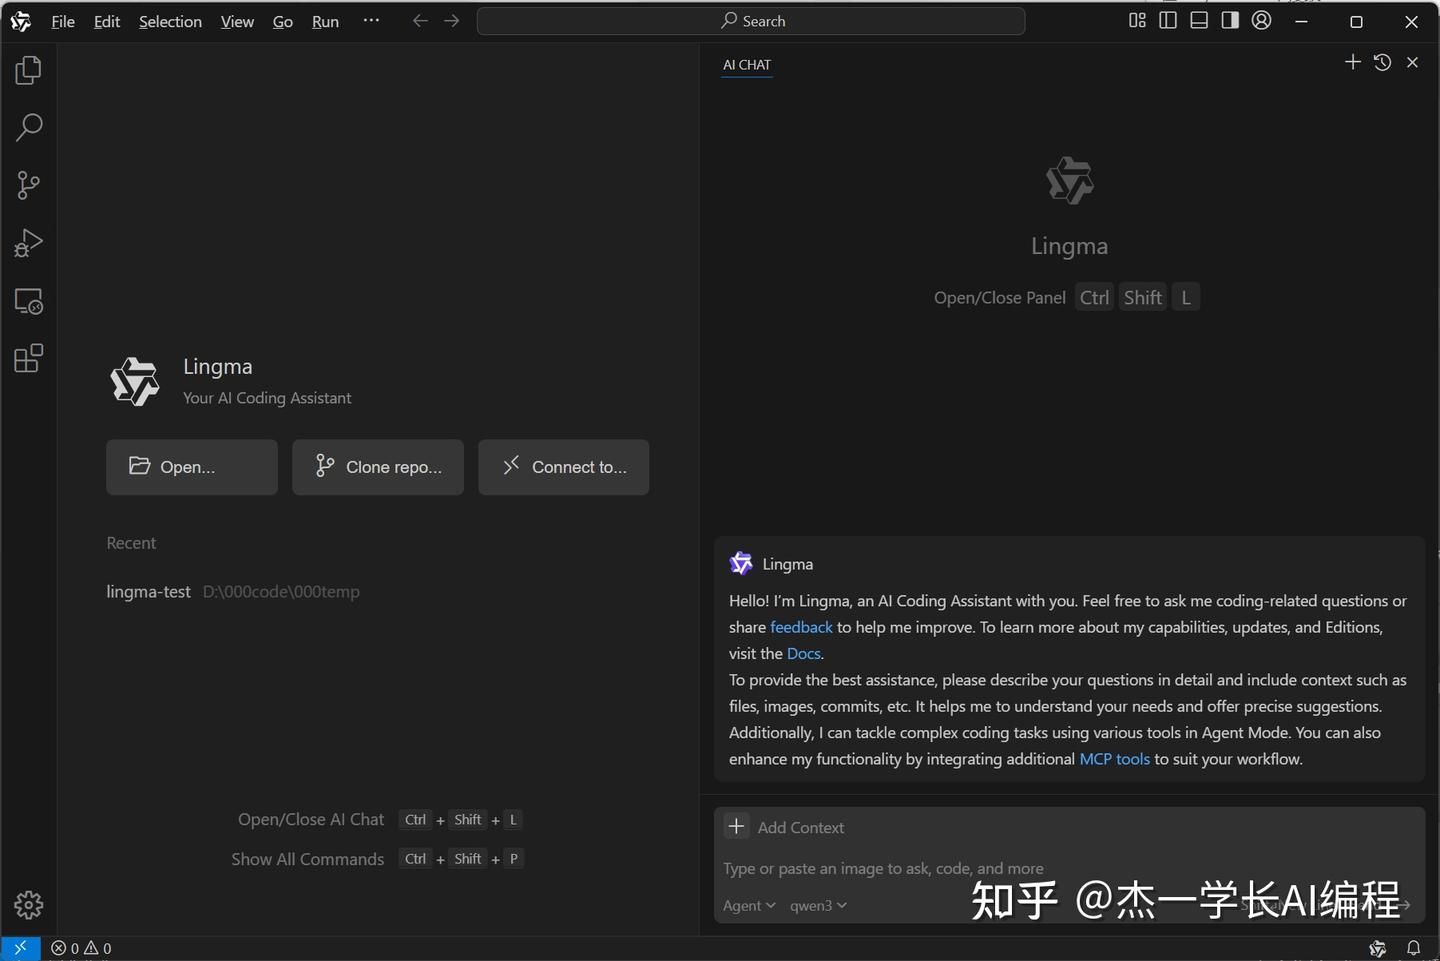Image resolution: width=1440 pixels, height=961 pixels.
Task: Click the Lingma icon in the status bar
Action: pos(1377,948)
